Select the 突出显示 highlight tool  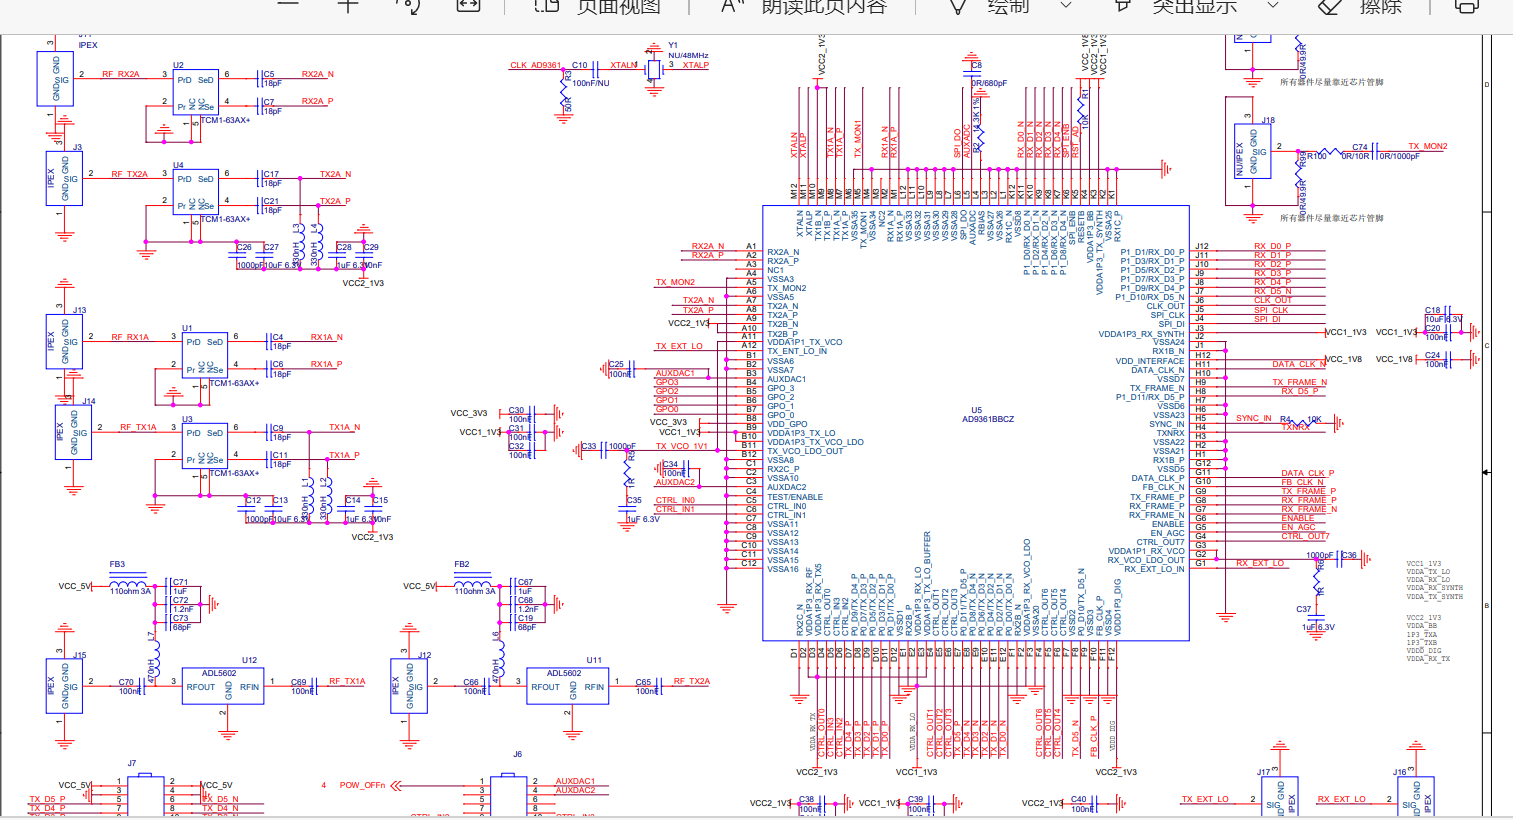coord(1176,6)
